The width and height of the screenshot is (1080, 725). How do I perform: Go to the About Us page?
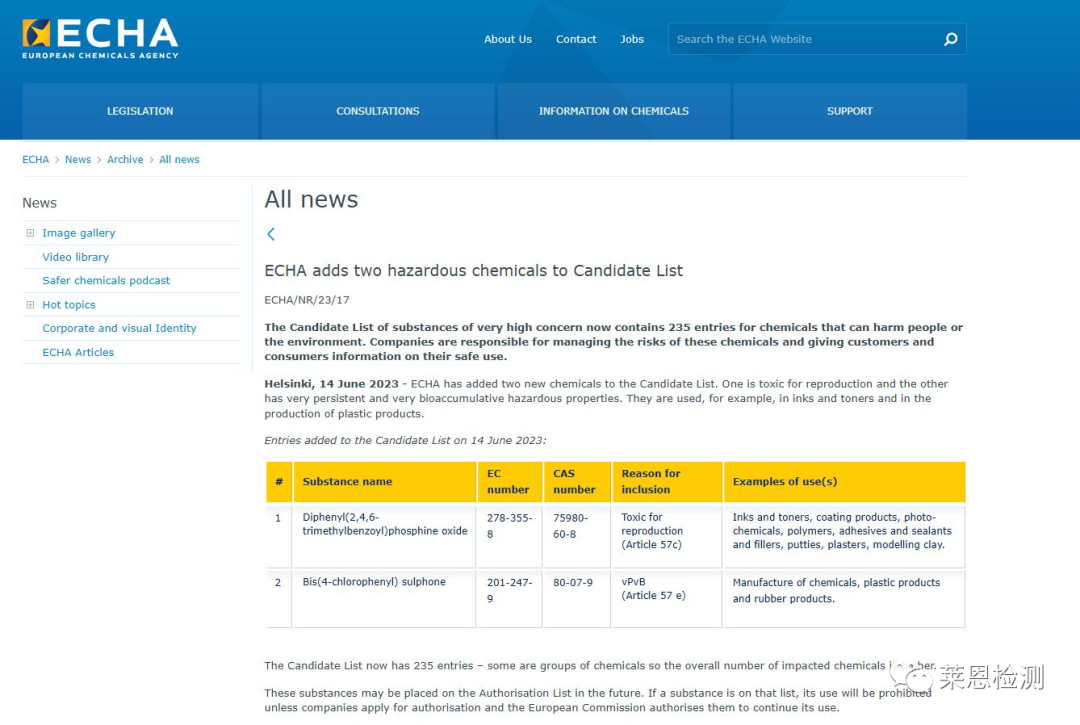pos(507,39)
